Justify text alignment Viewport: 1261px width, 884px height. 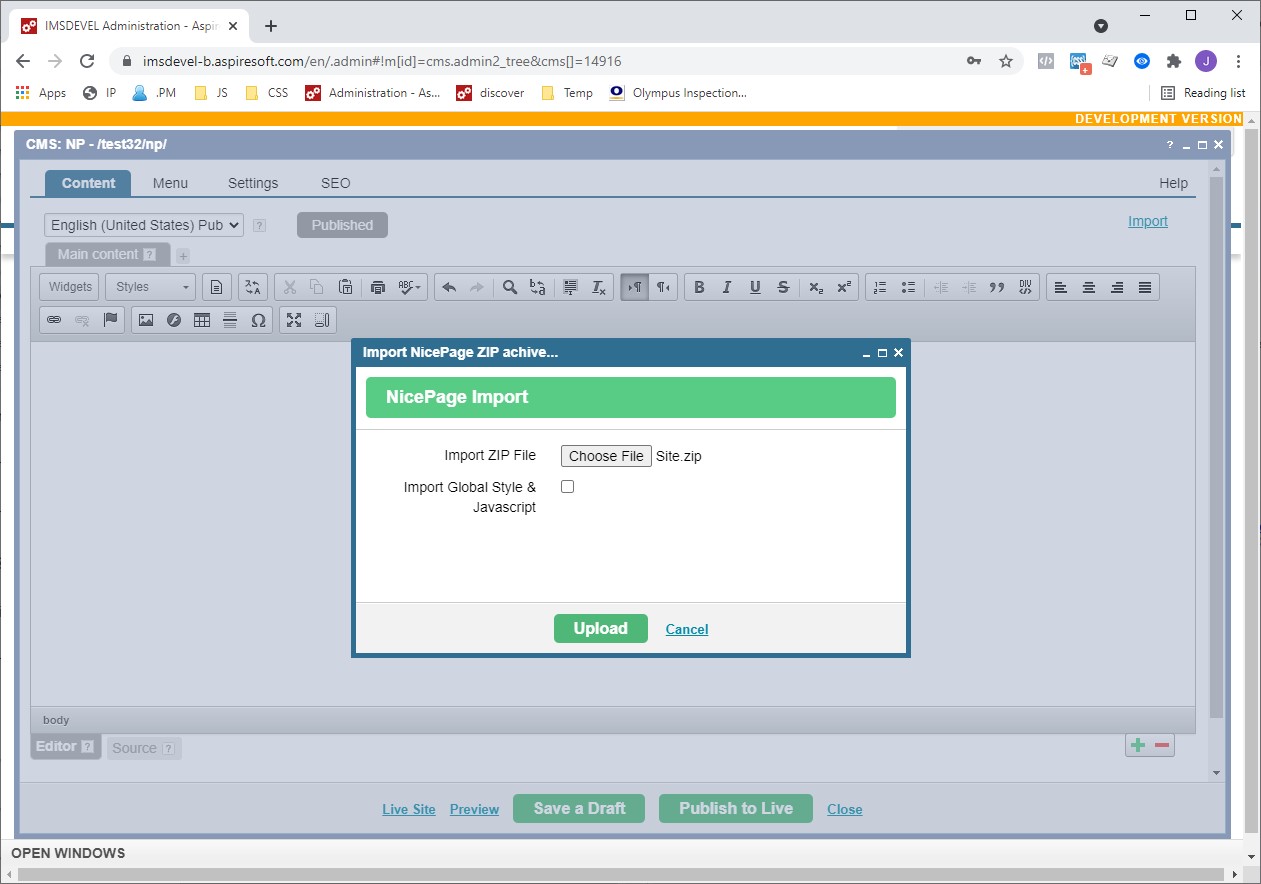click(1145, 288)
